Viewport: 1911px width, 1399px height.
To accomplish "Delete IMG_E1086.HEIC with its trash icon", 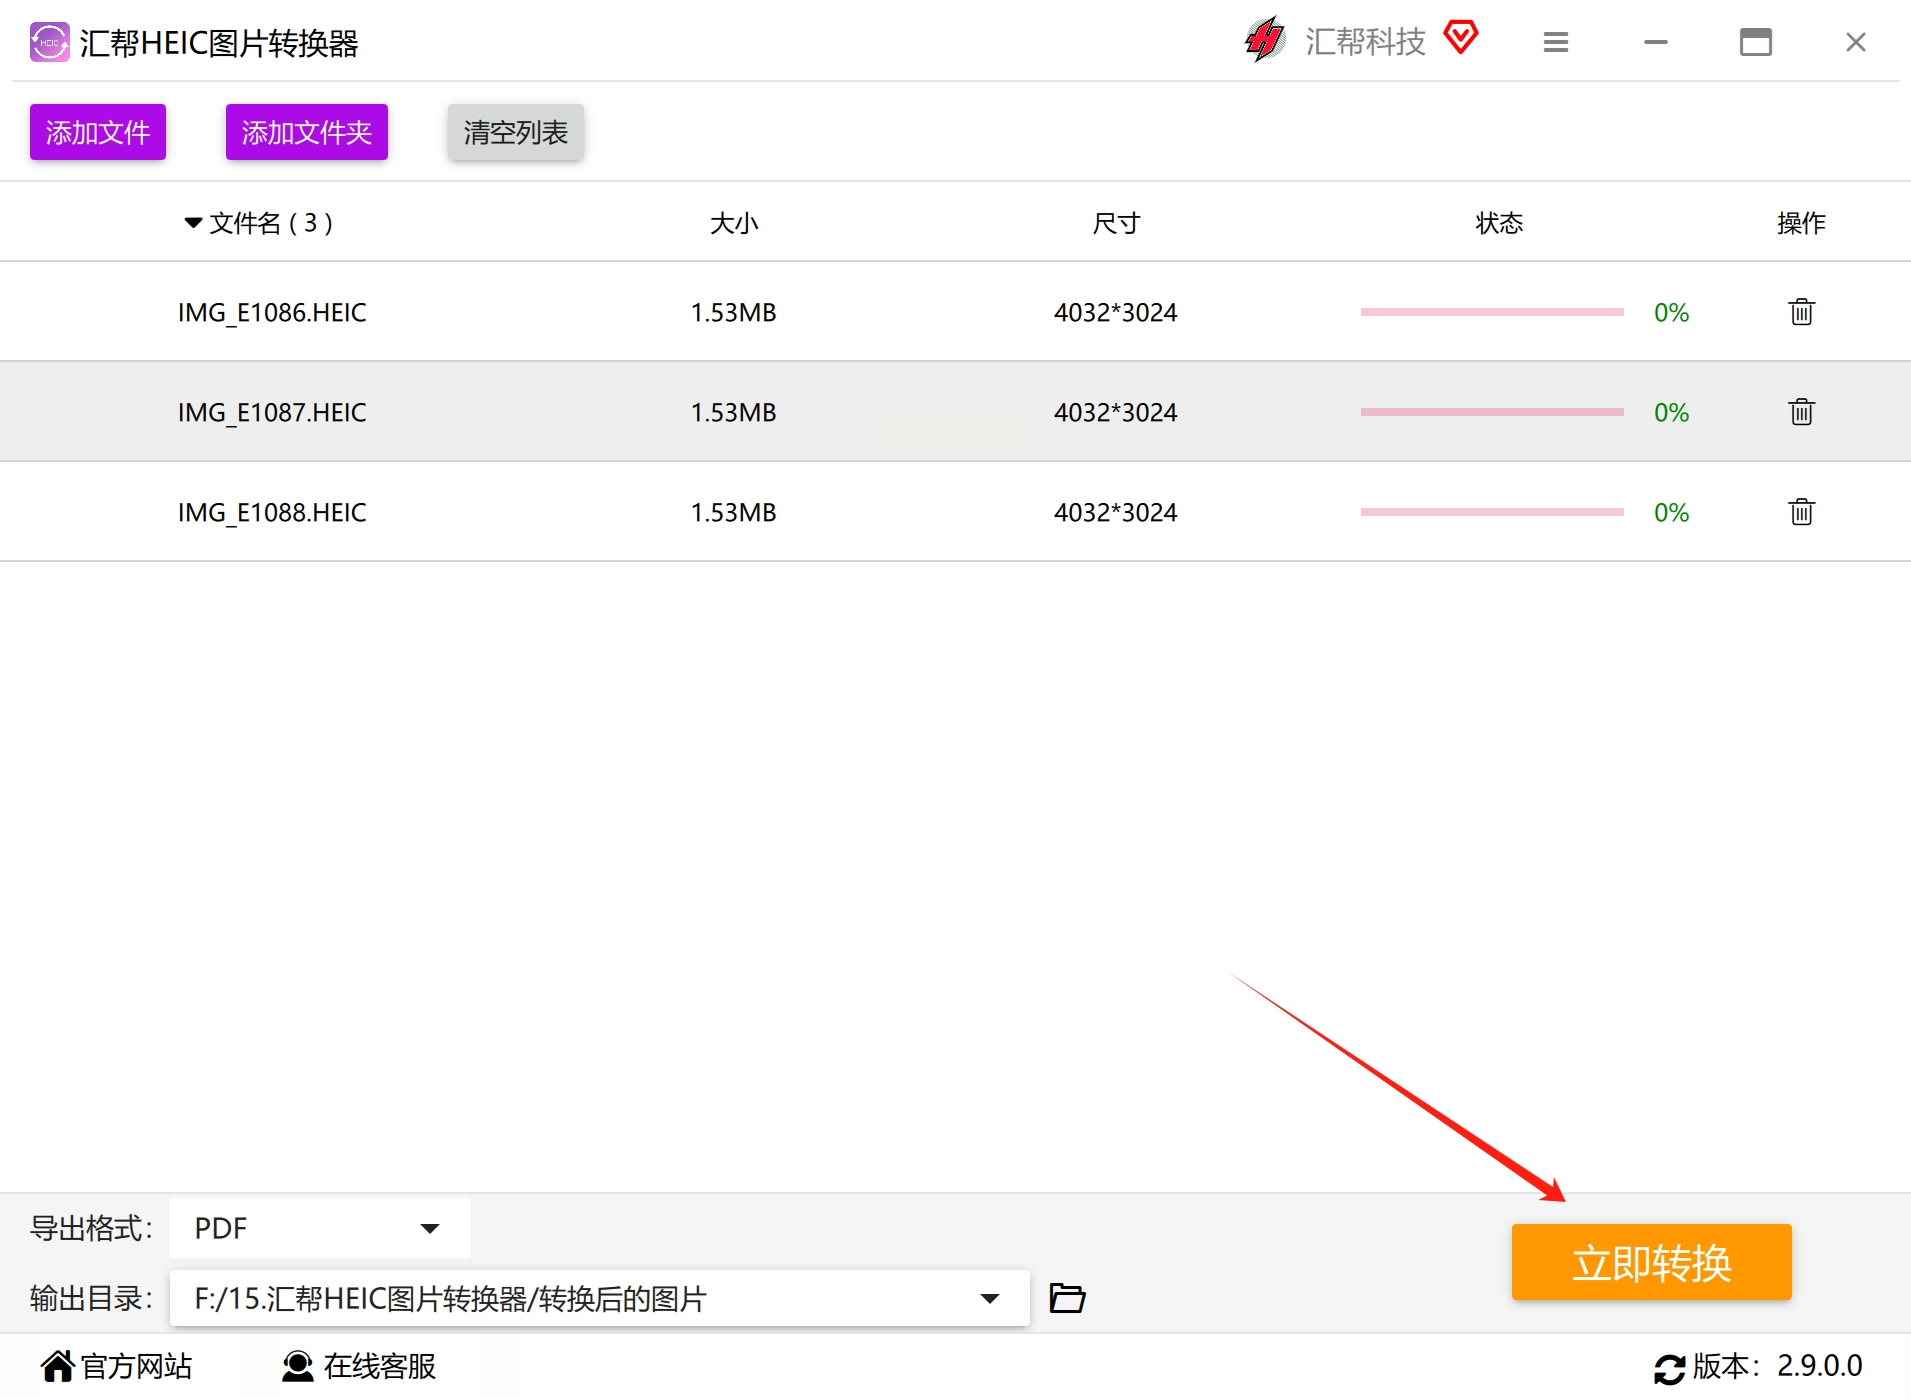I will click(x=1801, y=312).
